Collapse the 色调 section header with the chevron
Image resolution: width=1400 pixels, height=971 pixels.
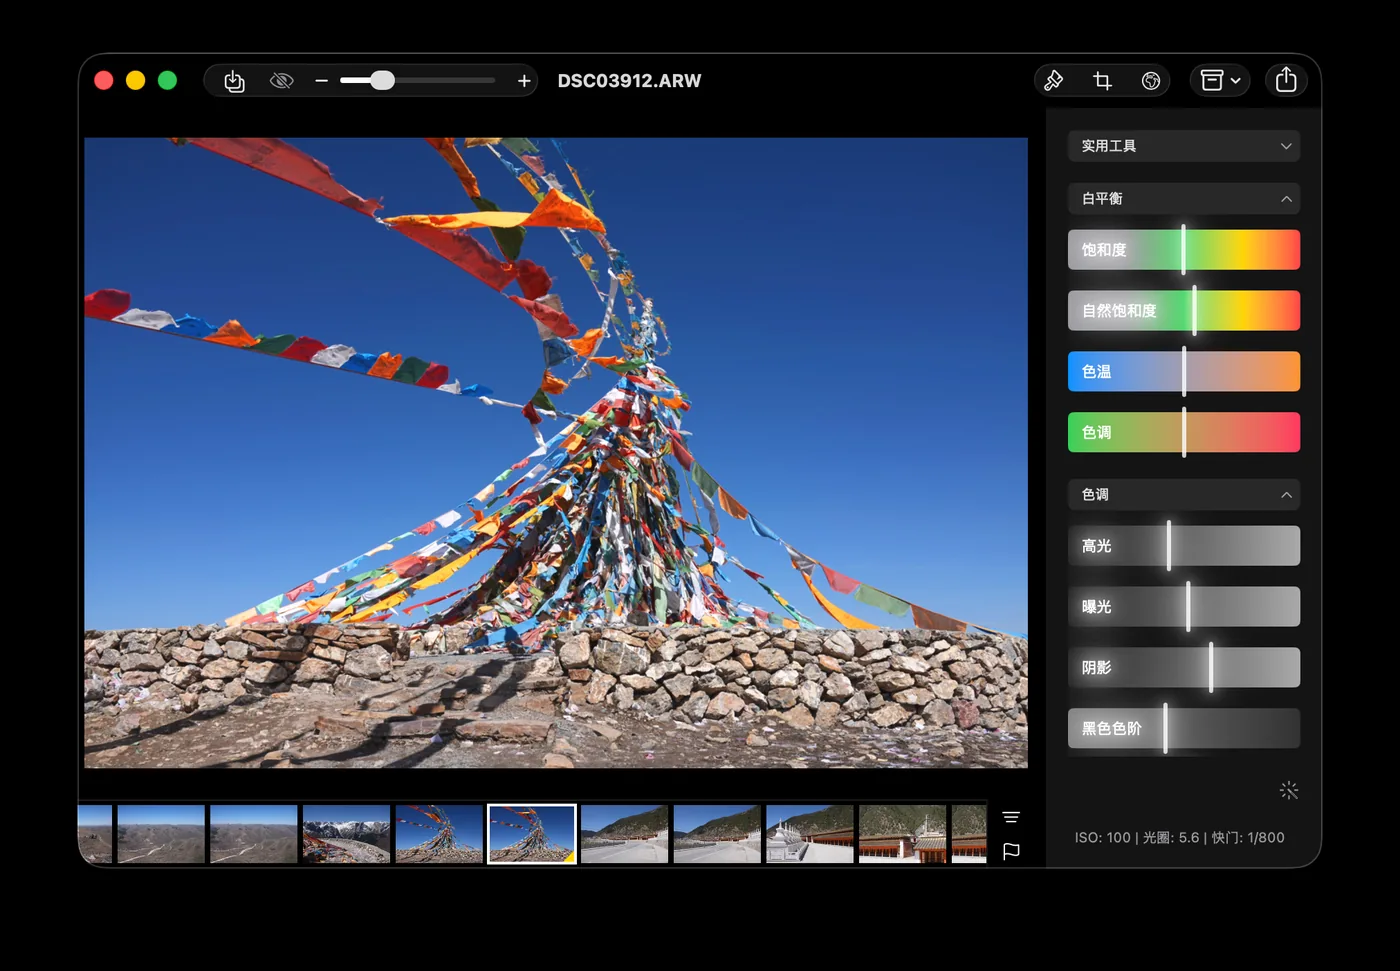[1184, 495]
